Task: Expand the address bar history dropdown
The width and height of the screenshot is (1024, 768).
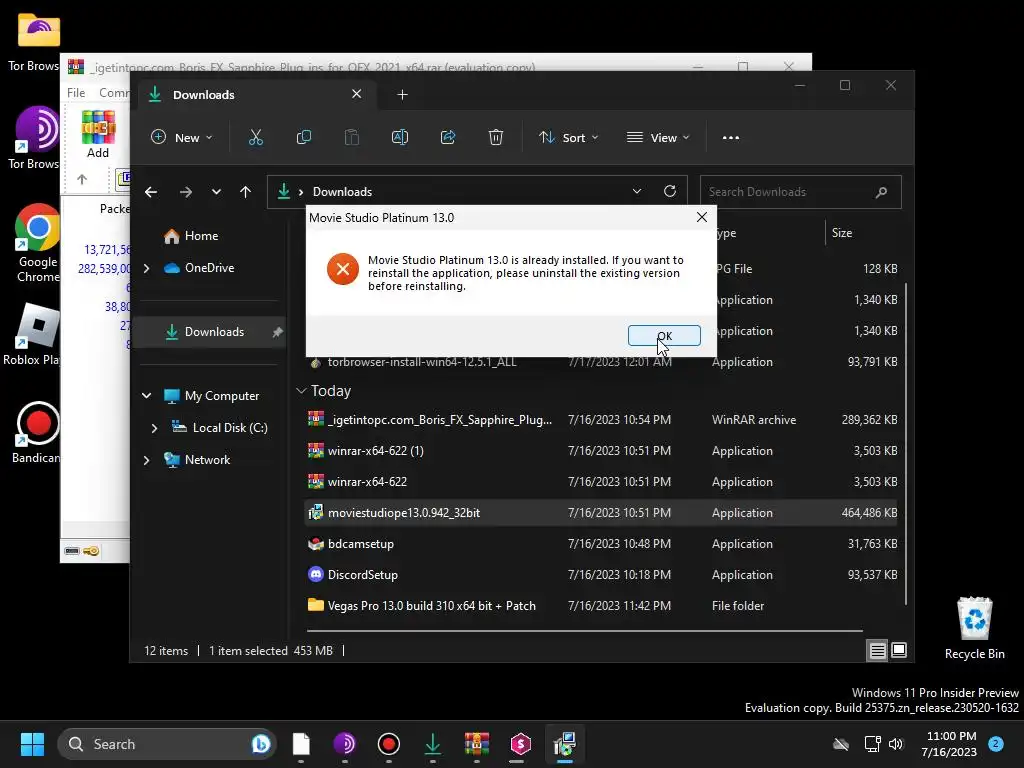Action: click(637, 191)
